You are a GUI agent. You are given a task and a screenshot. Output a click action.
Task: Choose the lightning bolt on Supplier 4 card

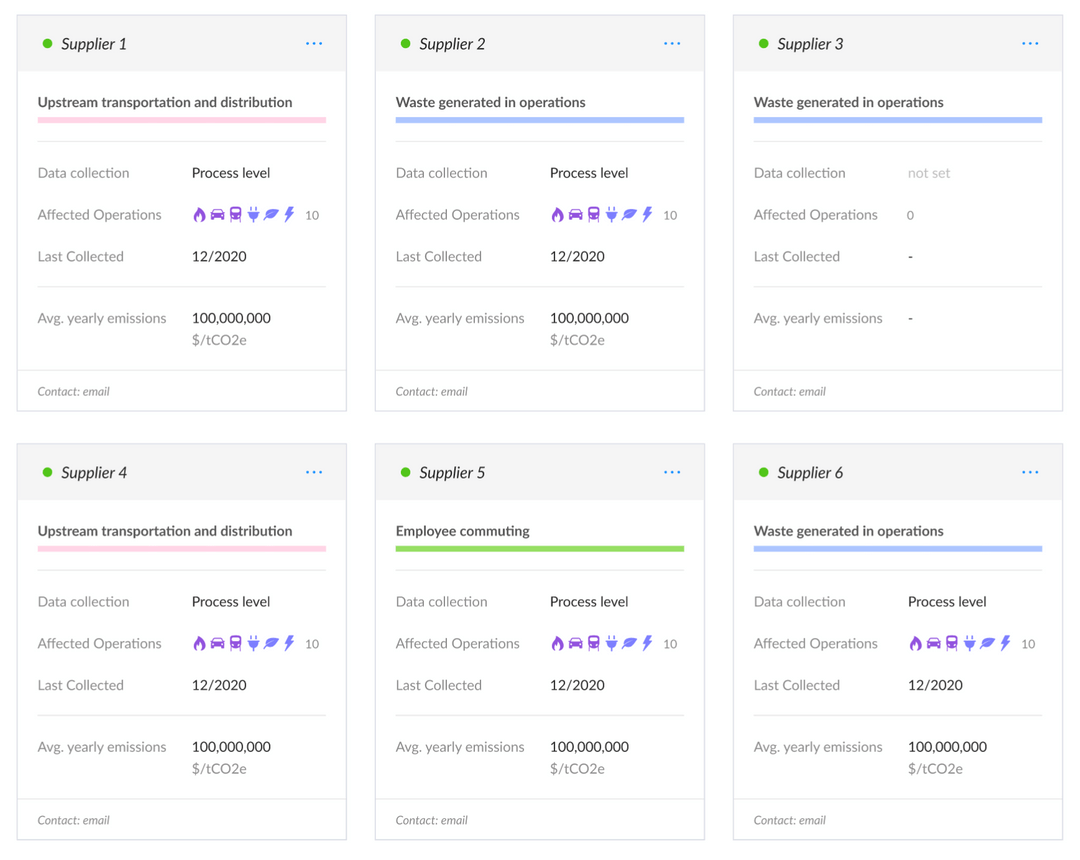pyautogui.click(x=289, y=644)
